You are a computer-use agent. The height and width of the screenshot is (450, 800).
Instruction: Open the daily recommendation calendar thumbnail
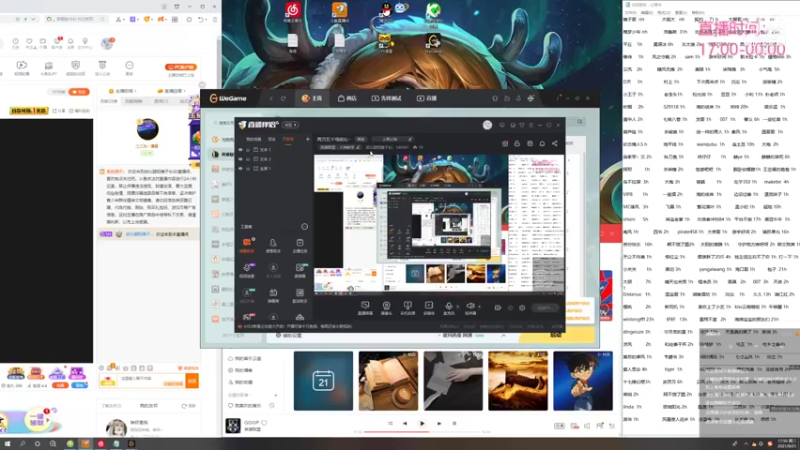click(323, 381)
